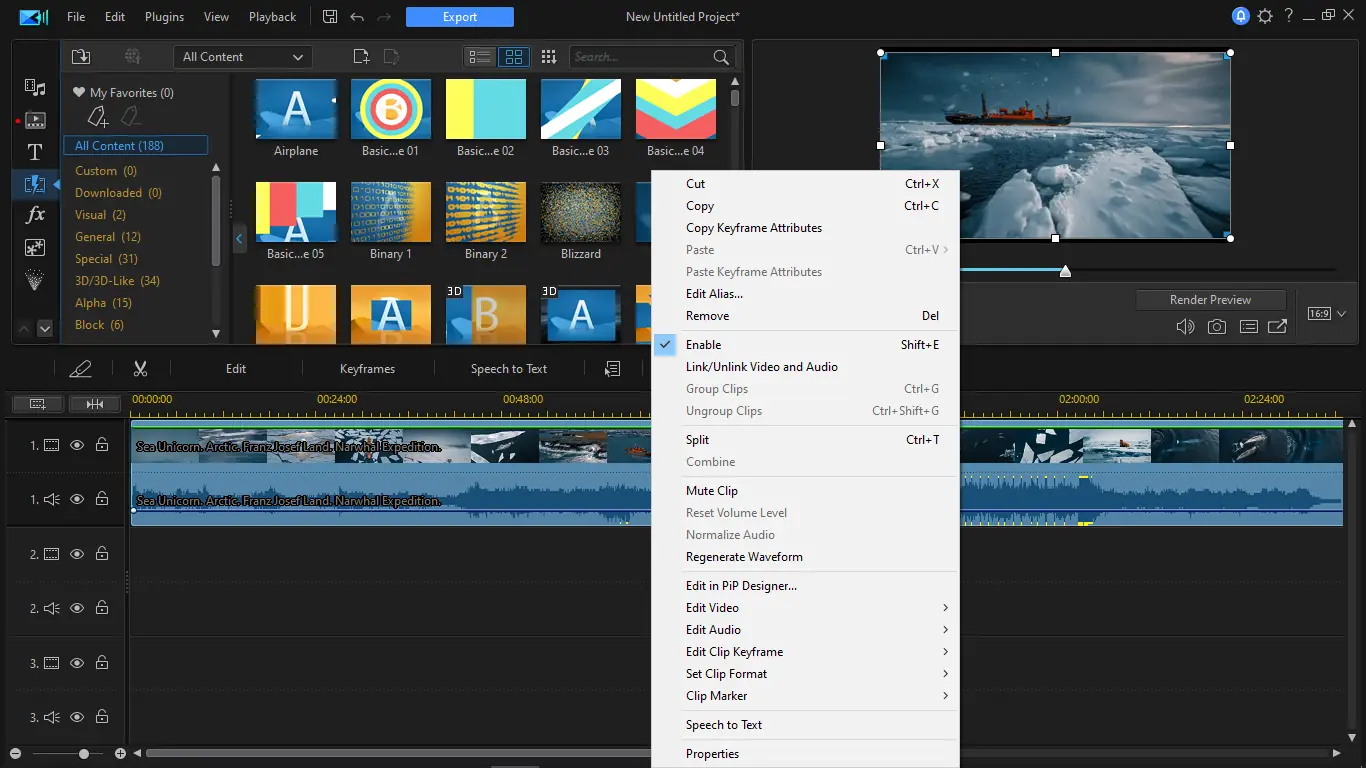Toggle visibility of video track 2
This screenshot has height=768, width=1366.
point(77,554)
